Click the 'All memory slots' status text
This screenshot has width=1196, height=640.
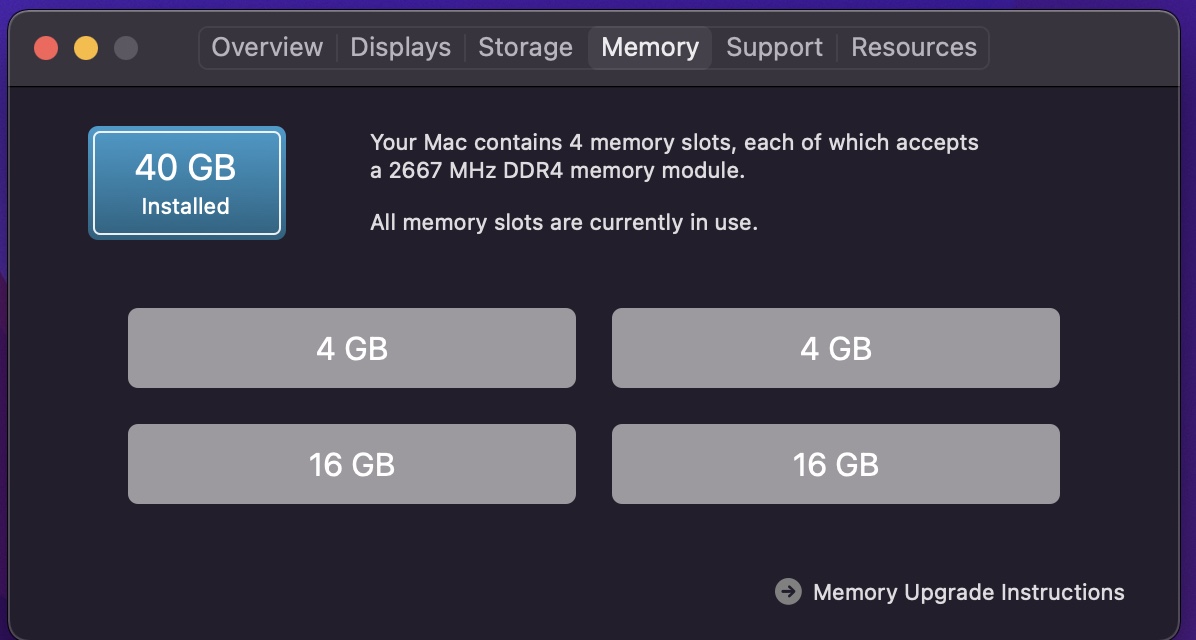[563, 222]
